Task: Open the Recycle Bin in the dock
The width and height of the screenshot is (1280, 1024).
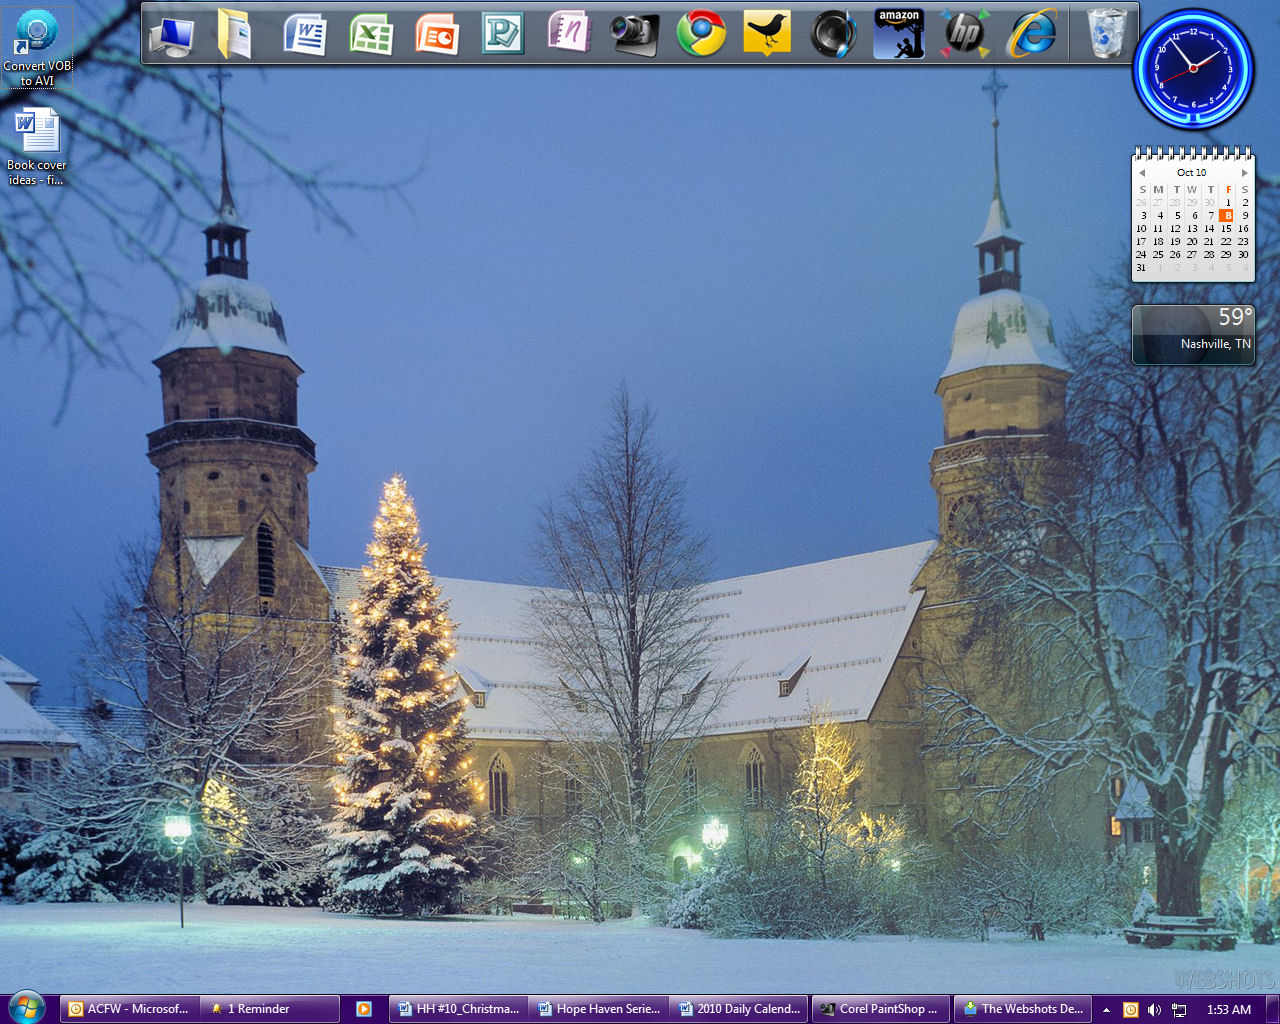Action: click(1106, 34)
